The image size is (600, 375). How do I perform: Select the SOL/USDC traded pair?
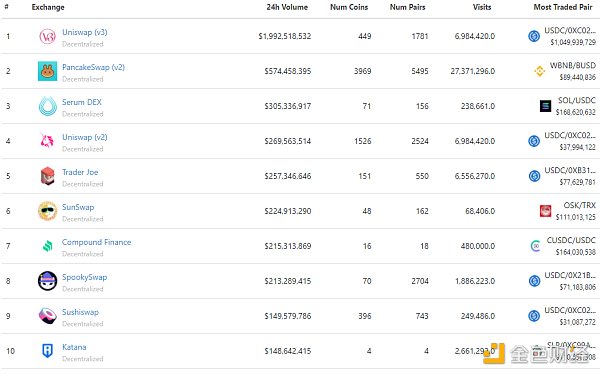pyautogui.click(x=577, y=100)
